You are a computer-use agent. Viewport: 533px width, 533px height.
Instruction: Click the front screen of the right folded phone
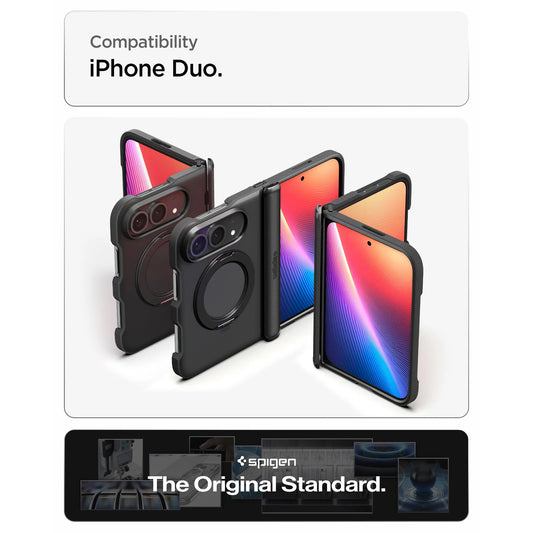pyautogui.click(x=368, y=309)
